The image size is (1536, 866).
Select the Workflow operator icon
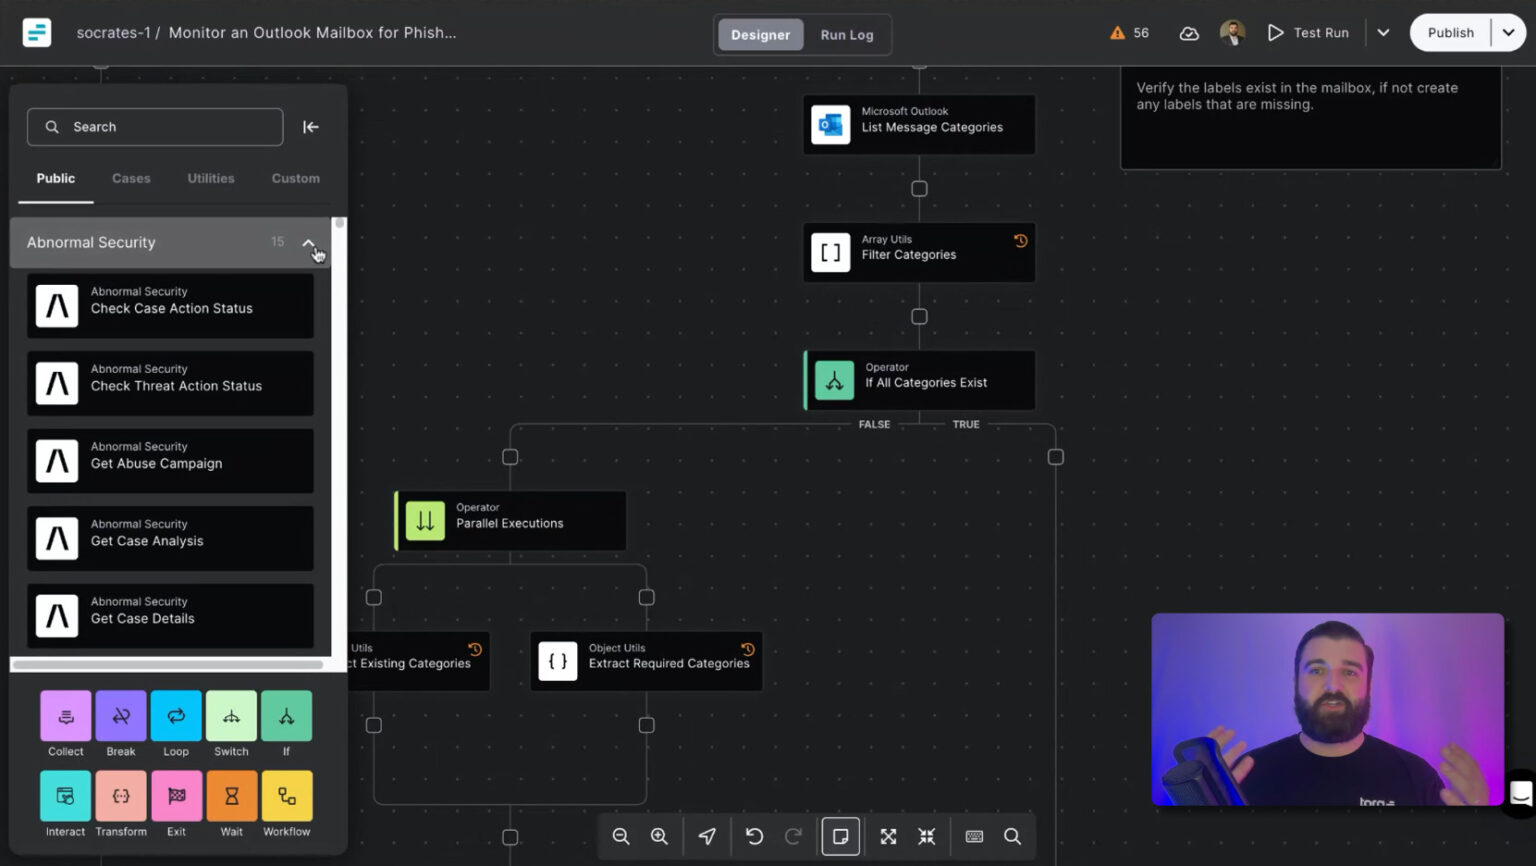[x=286, y=798]
